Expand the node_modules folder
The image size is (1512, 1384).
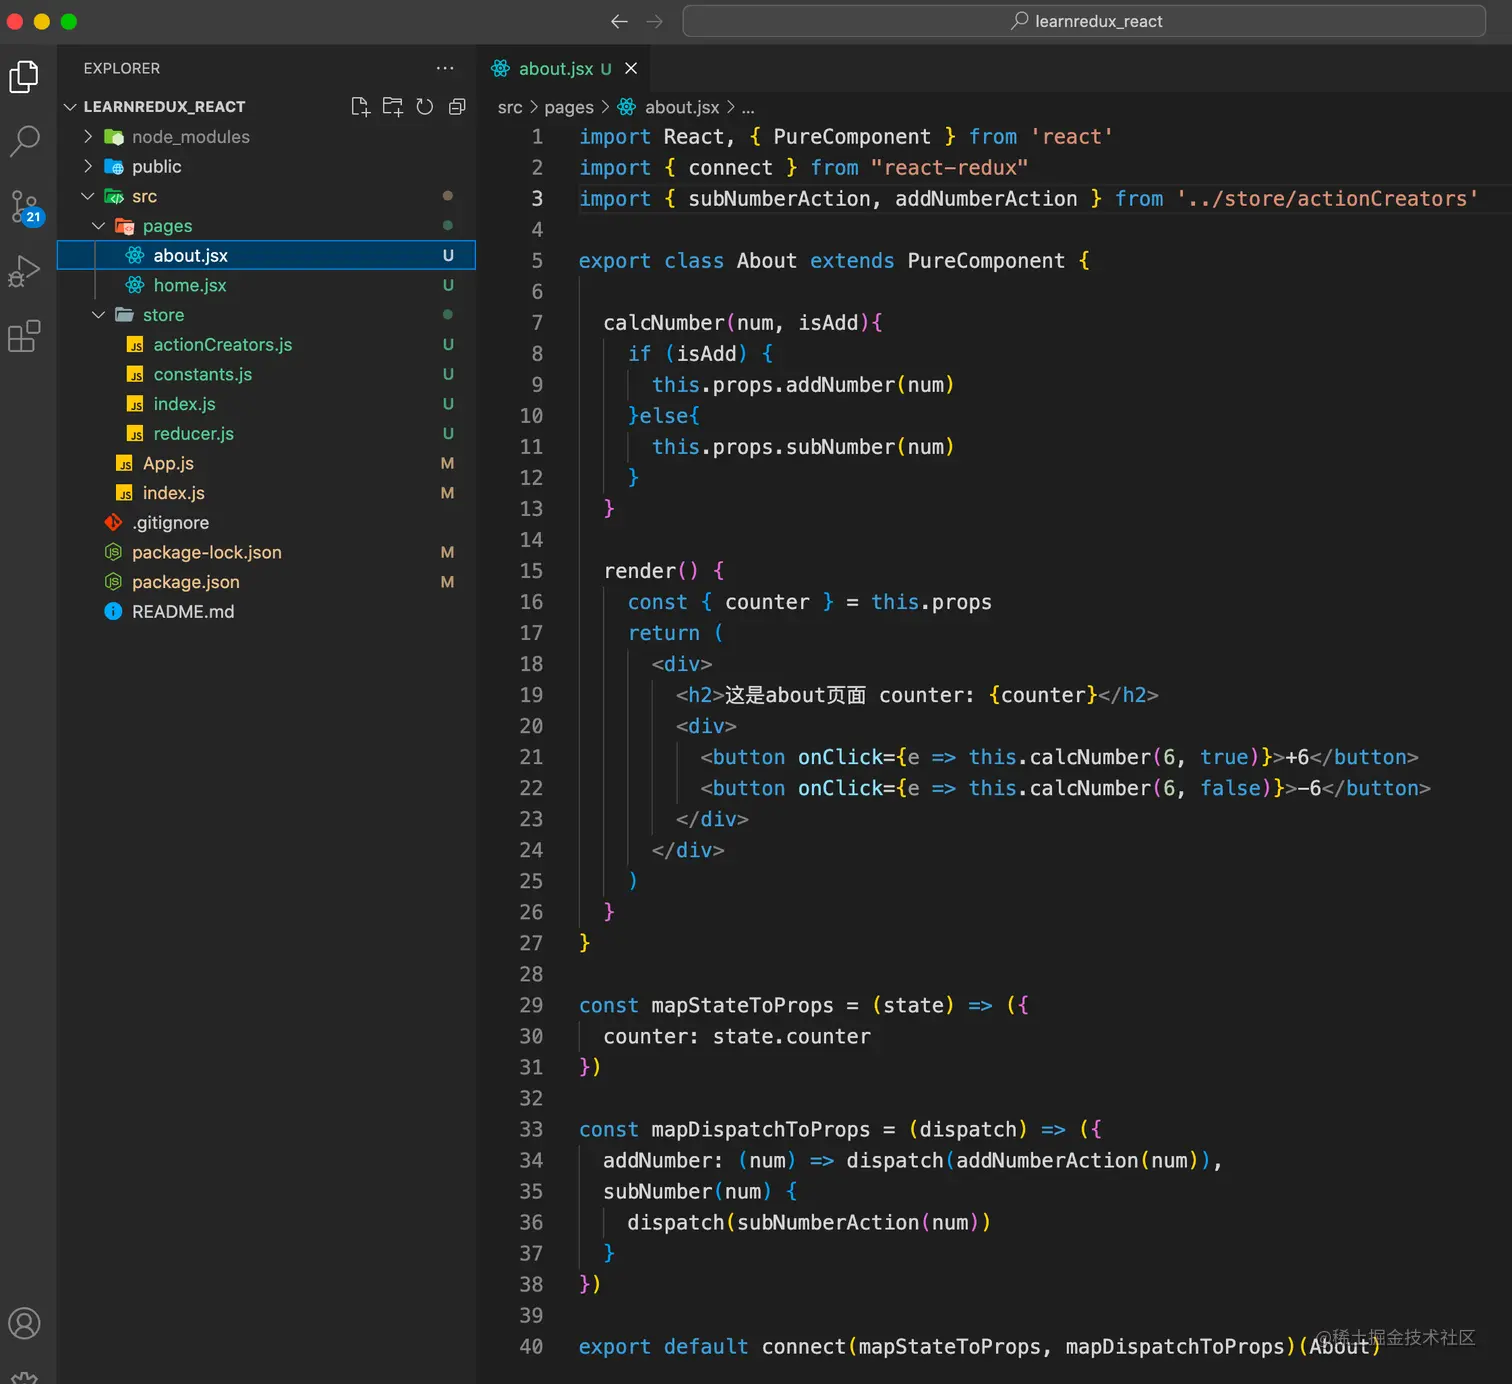coord(190,137)
